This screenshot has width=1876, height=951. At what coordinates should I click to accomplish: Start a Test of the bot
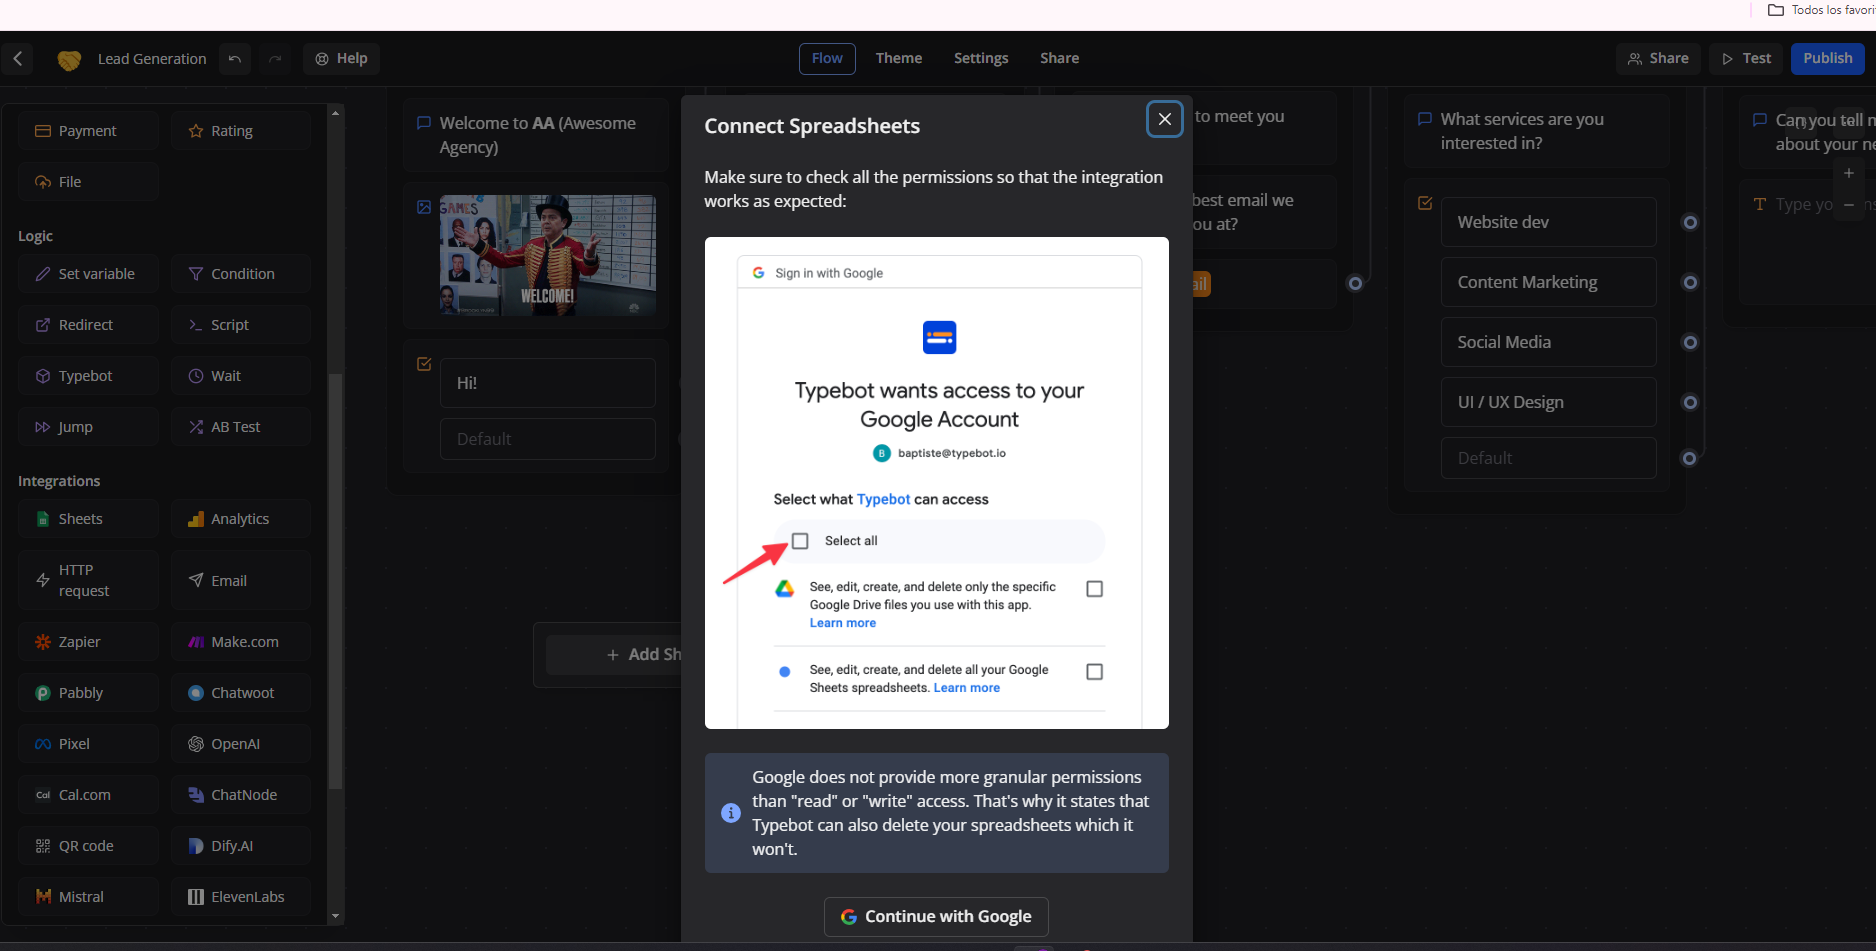1746,59
